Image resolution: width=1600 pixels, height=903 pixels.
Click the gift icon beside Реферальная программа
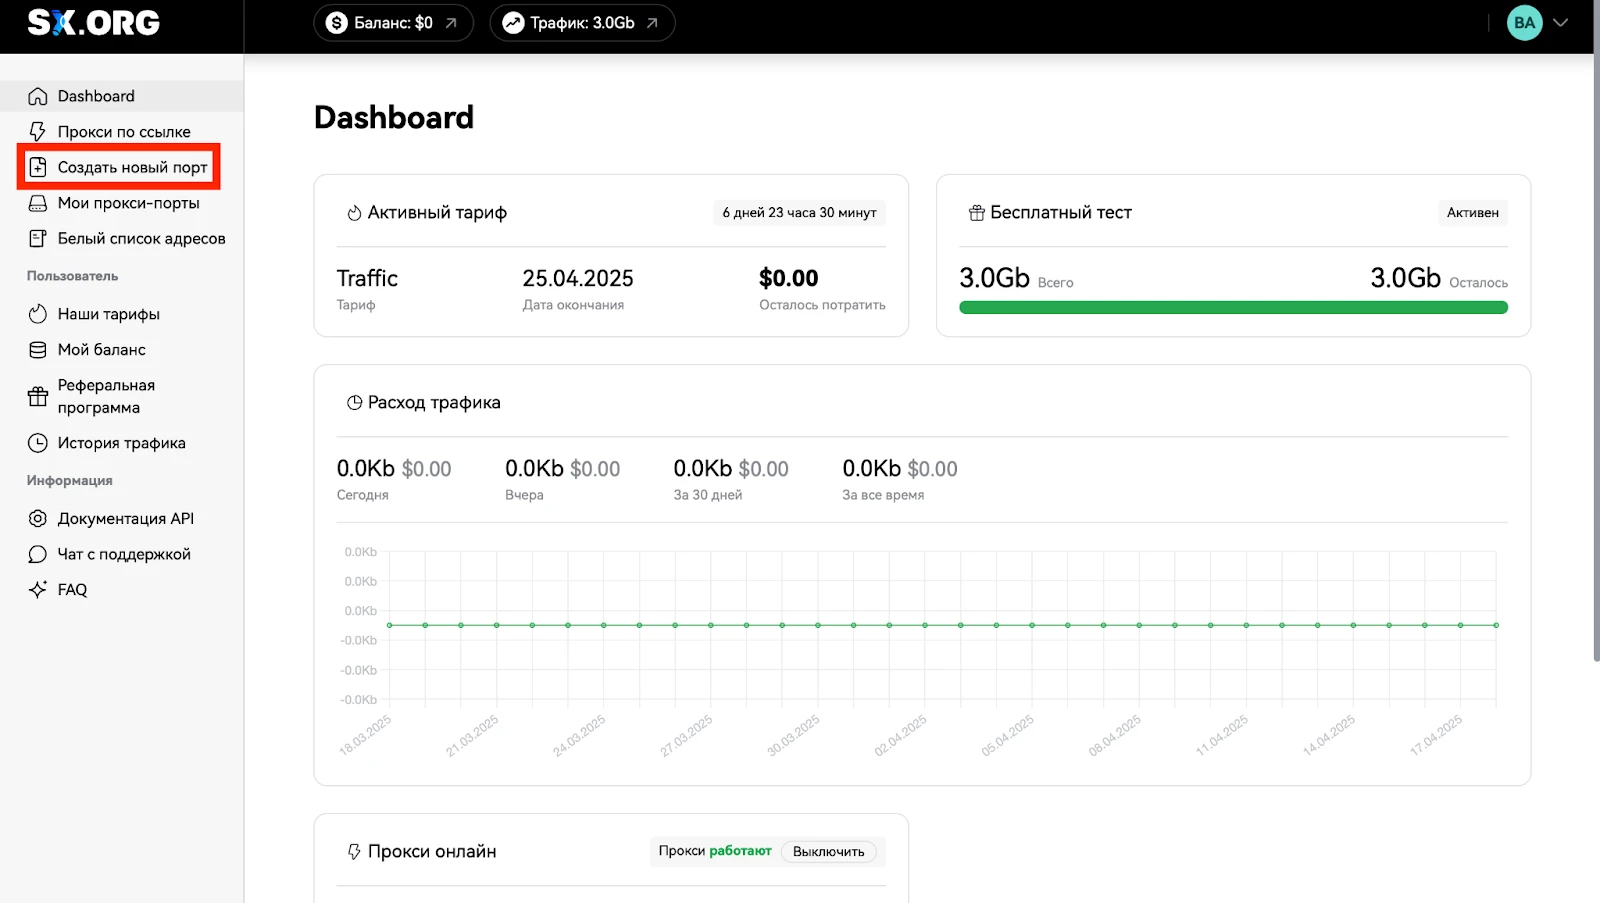point(38,397)
